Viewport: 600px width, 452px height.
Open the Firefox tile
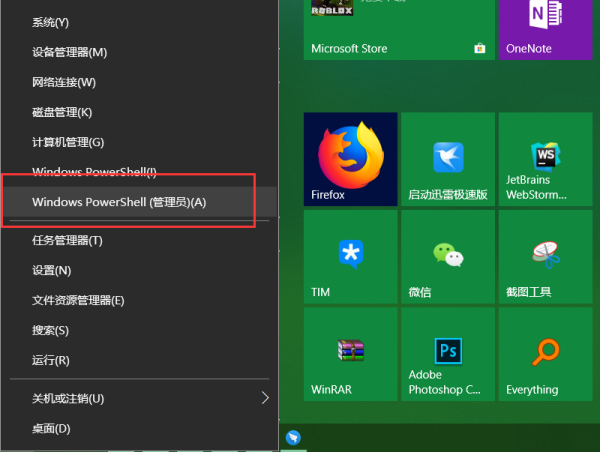(351, 159)
